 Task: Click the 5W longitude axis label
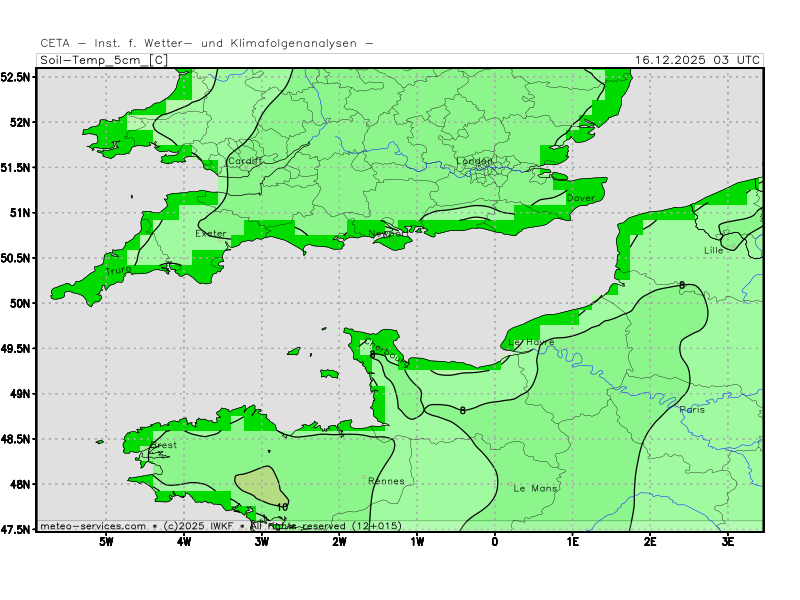105,541
